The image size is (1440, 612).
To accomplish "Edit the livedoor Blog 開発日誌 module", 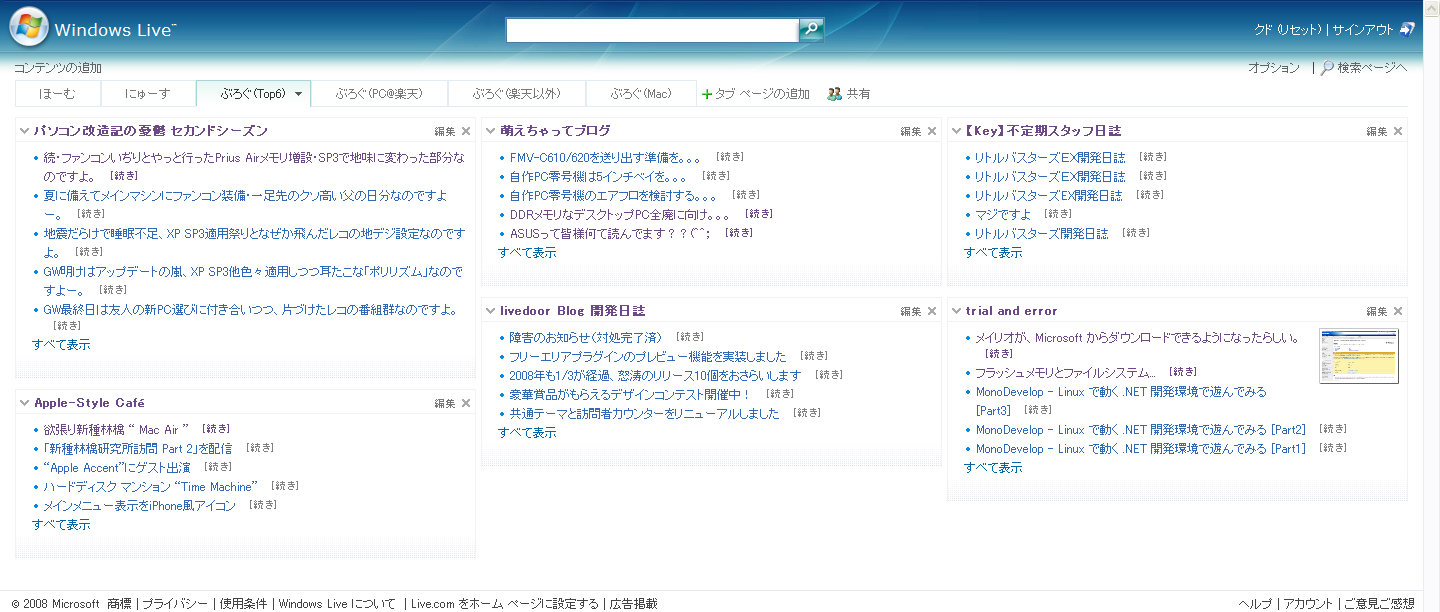I will [911, 311].
